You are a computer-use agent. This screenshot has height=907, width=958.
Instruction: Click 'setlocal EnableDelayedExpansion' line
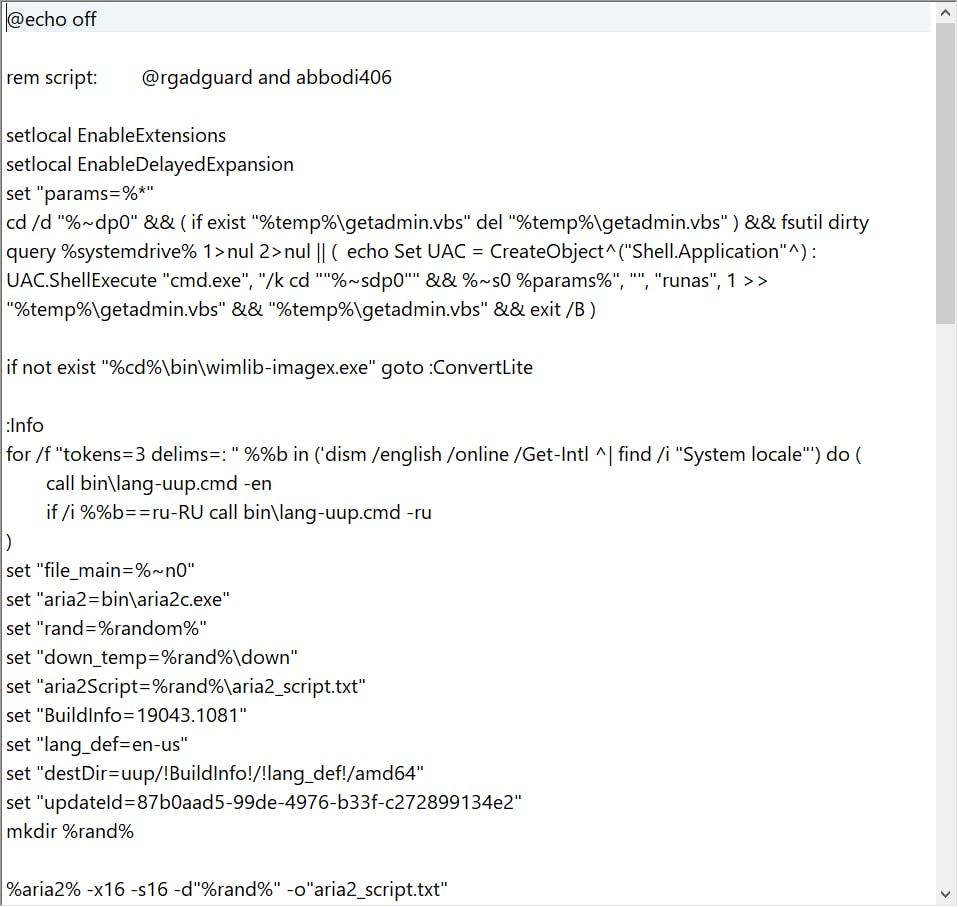pos(150,165)
